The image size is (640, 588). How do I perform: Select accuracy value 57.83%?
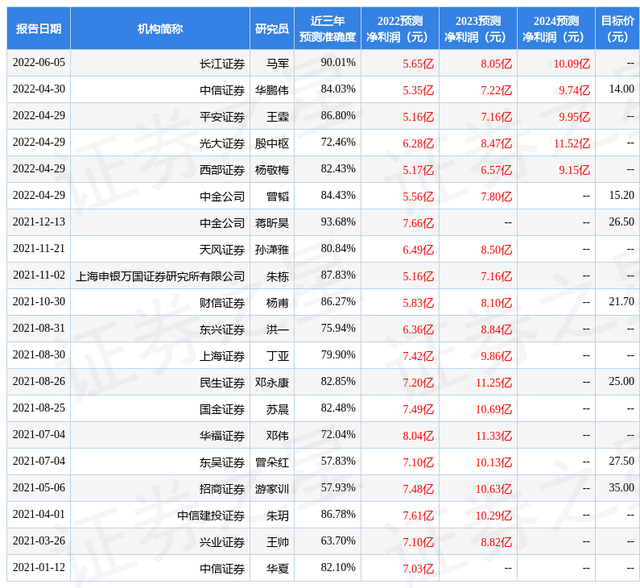pos(338,461)
